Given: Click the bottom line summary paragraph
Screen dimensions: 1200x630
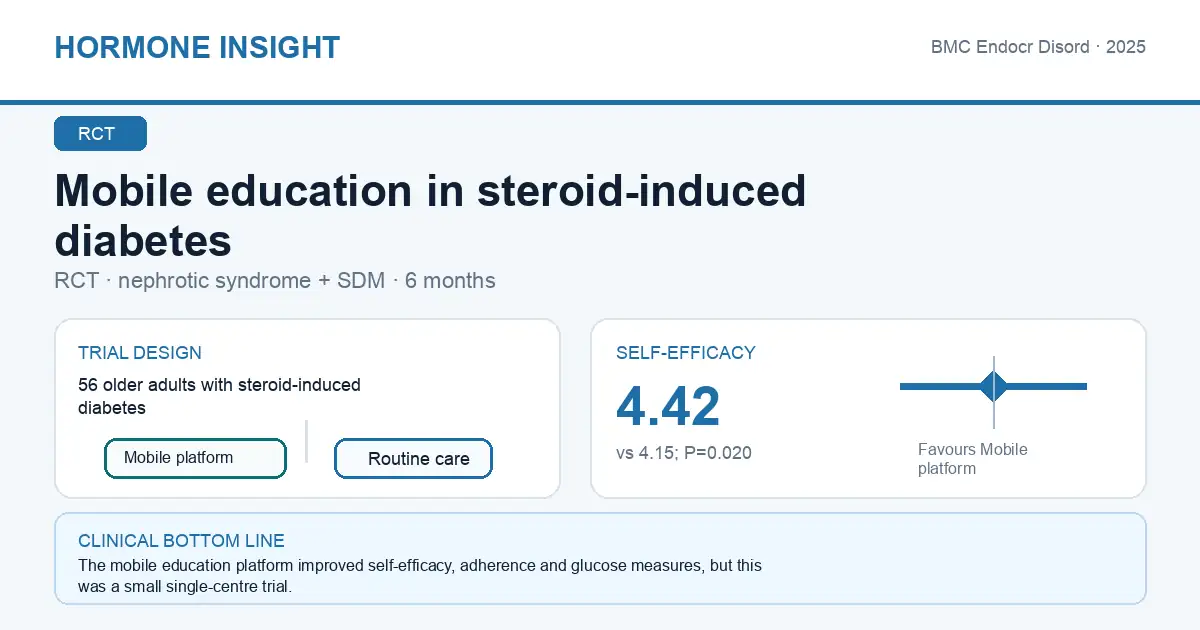Looking at the screenshot, I should click(420, 577).
